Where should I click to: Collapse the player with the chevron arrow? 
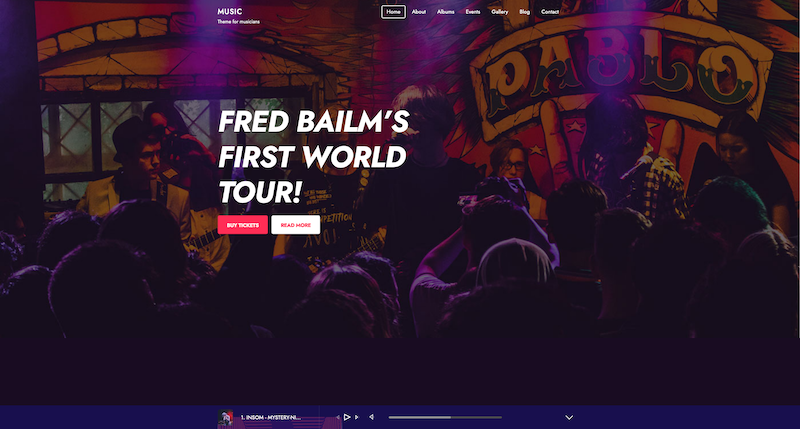pos(569,417)
